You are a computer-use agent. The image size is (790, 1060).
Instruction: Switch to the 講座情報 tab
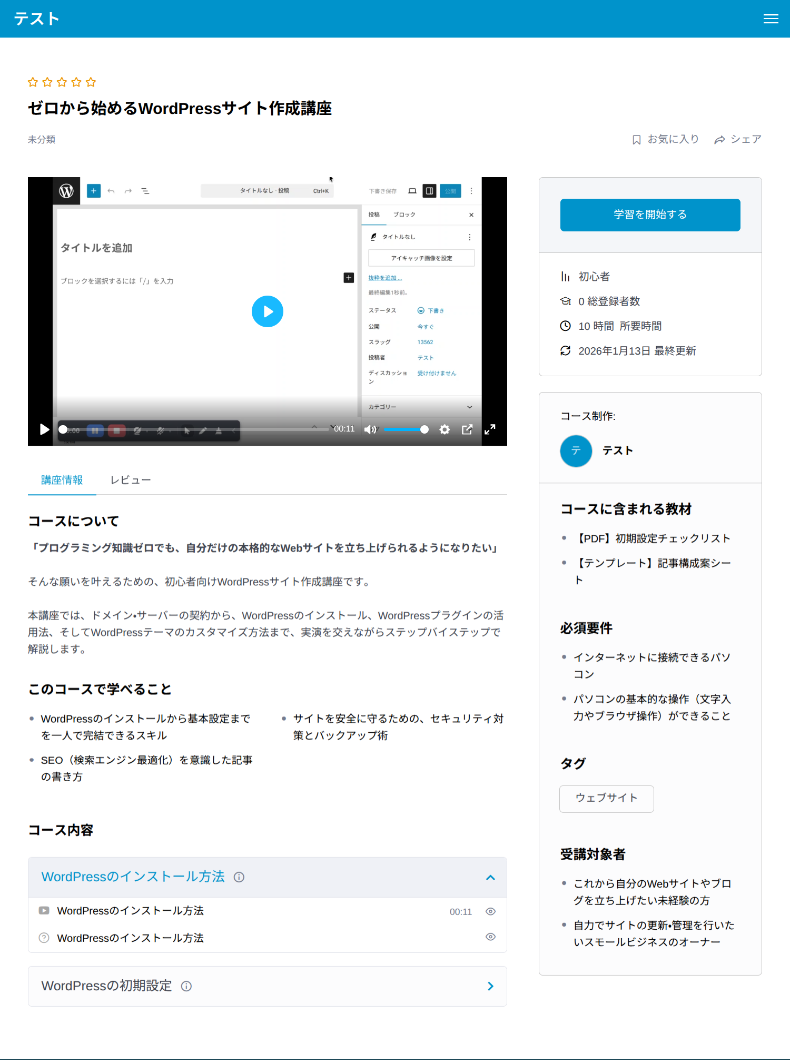(x=62, y=480)
